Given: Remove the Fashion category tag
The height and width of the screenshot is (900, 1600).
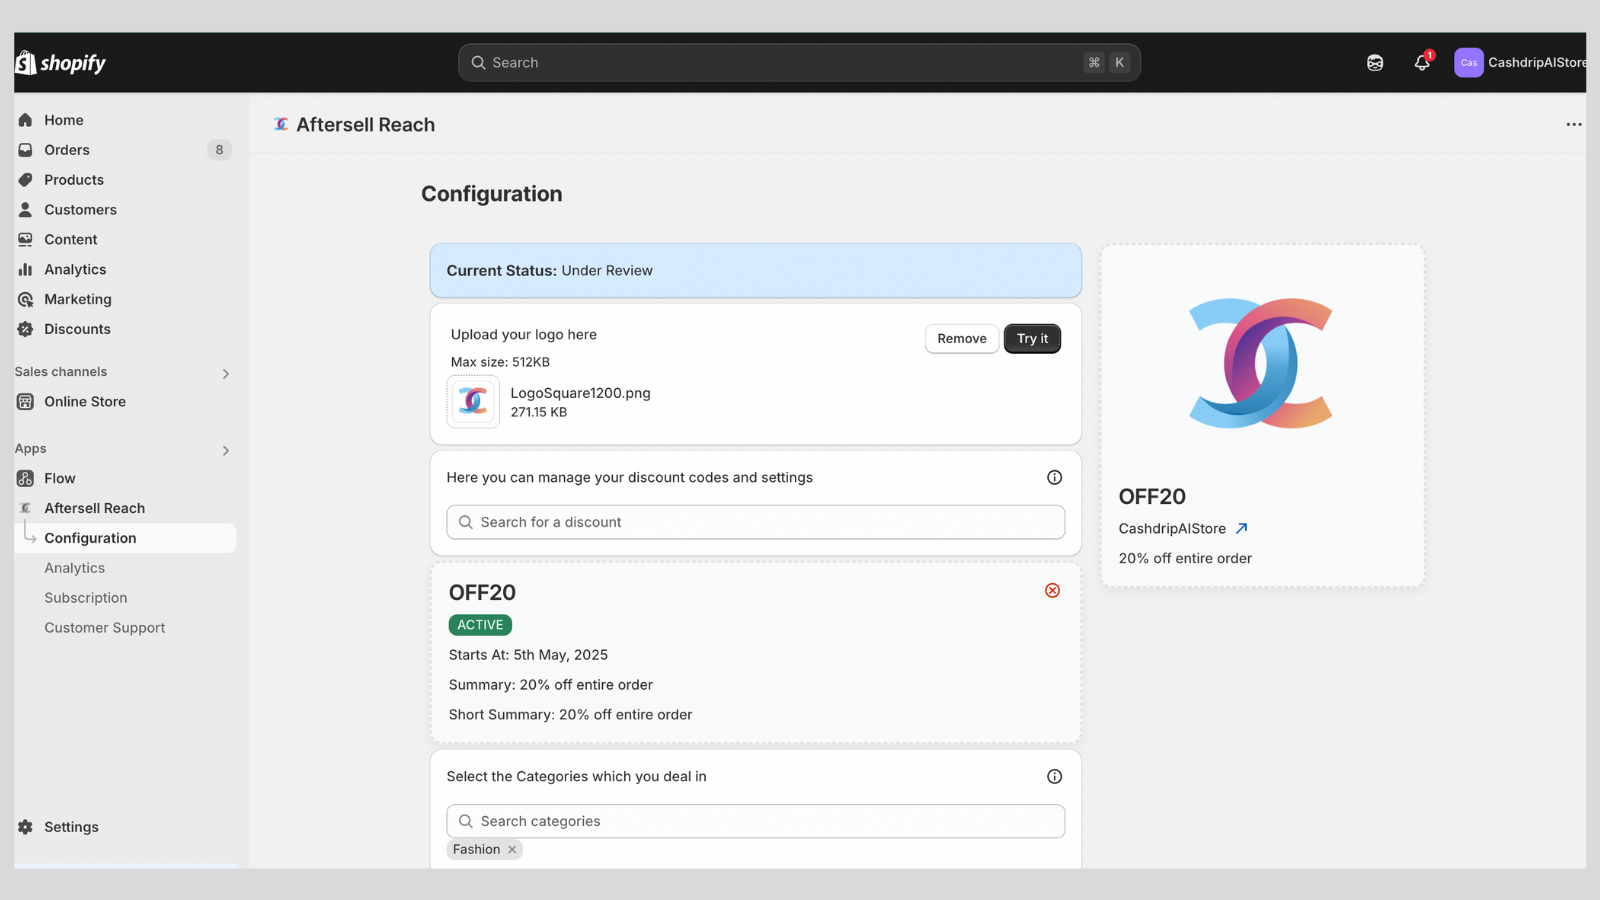Looking at the screenshot, I should coord(512,850).
